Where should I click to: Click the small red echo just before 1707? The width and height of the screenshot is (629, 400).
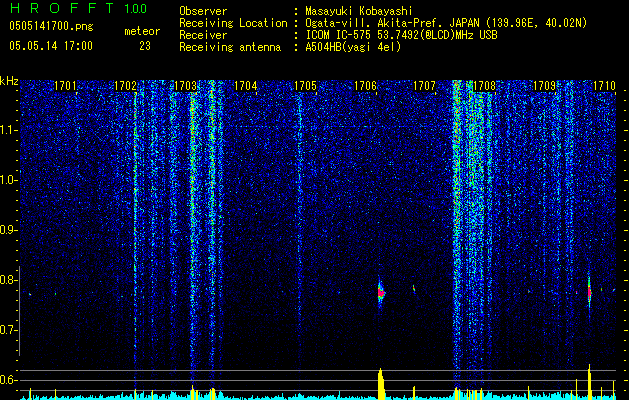[414, 288]
